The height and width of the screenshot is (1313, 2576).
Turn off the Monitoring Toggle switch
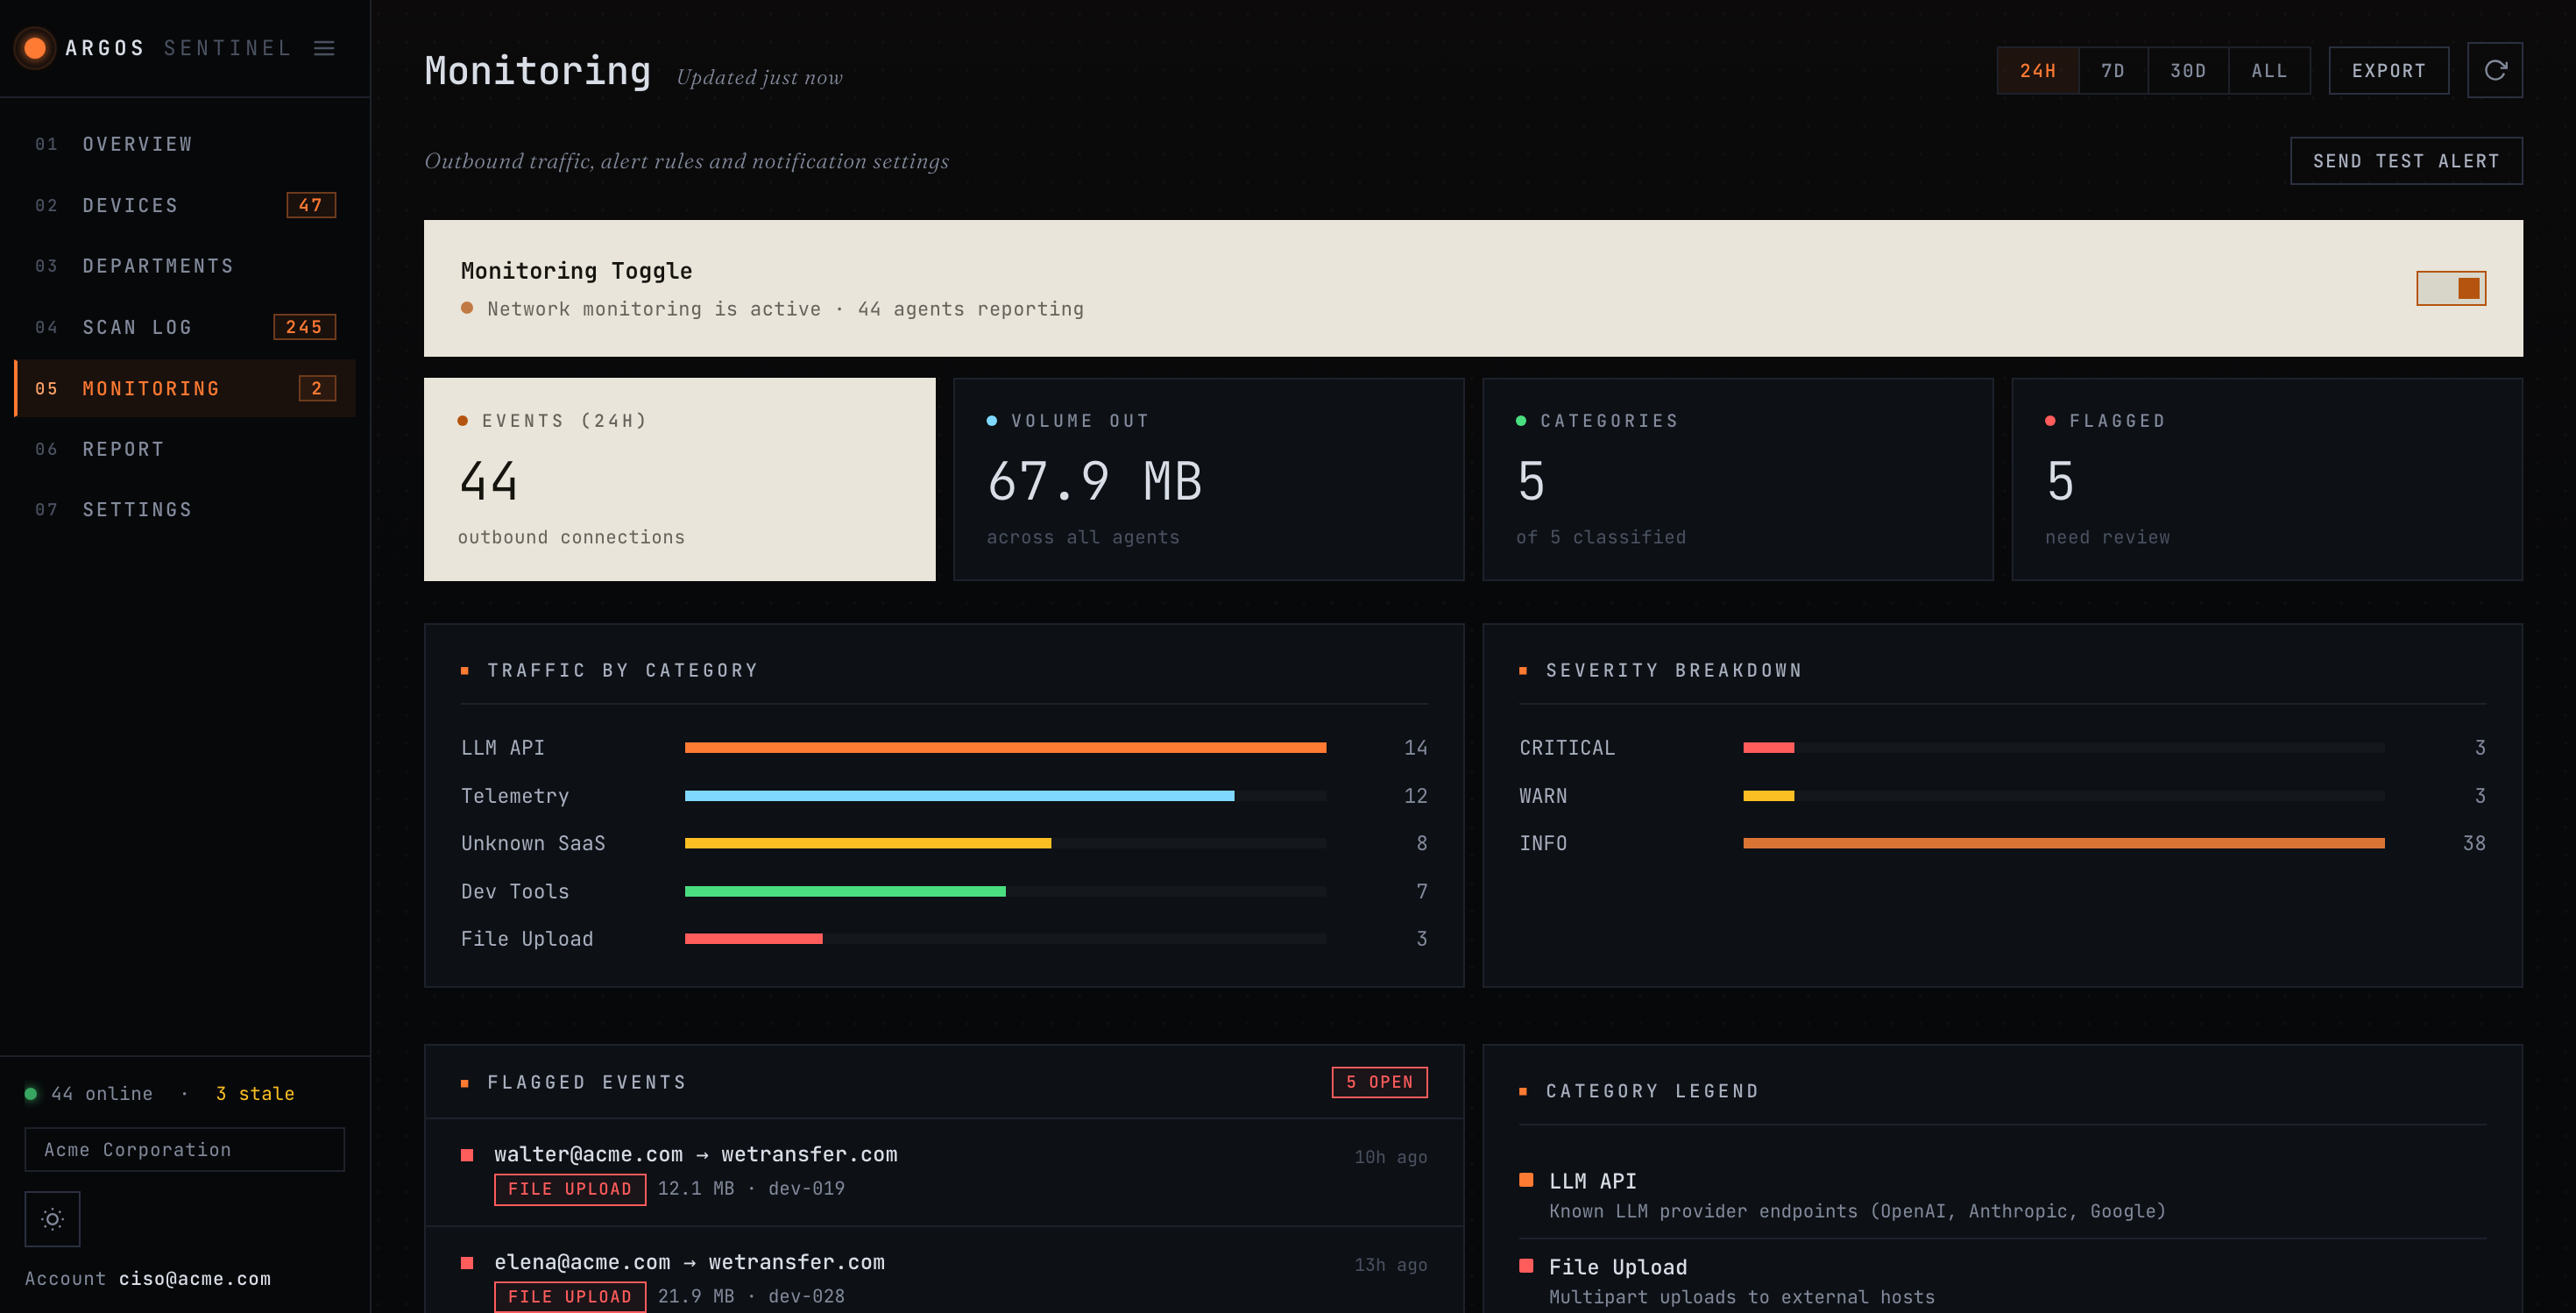[x=2451, y=288]
